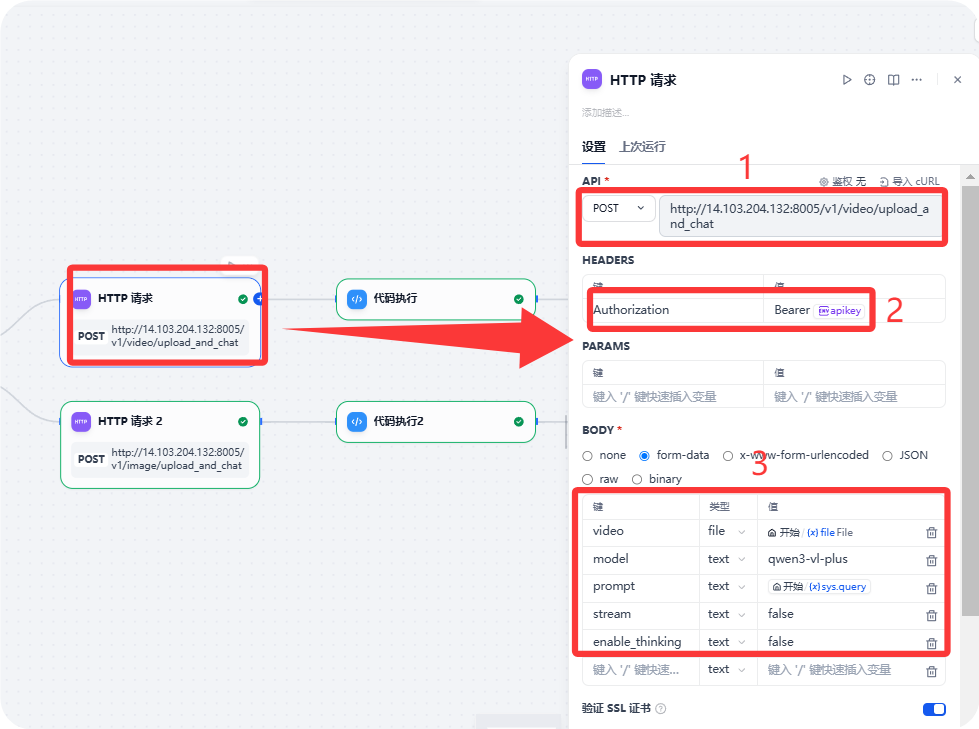979x729 pixels.
Task: Open type dropdown for stream row
Action: pyautogui.click(x=727, y=614)
